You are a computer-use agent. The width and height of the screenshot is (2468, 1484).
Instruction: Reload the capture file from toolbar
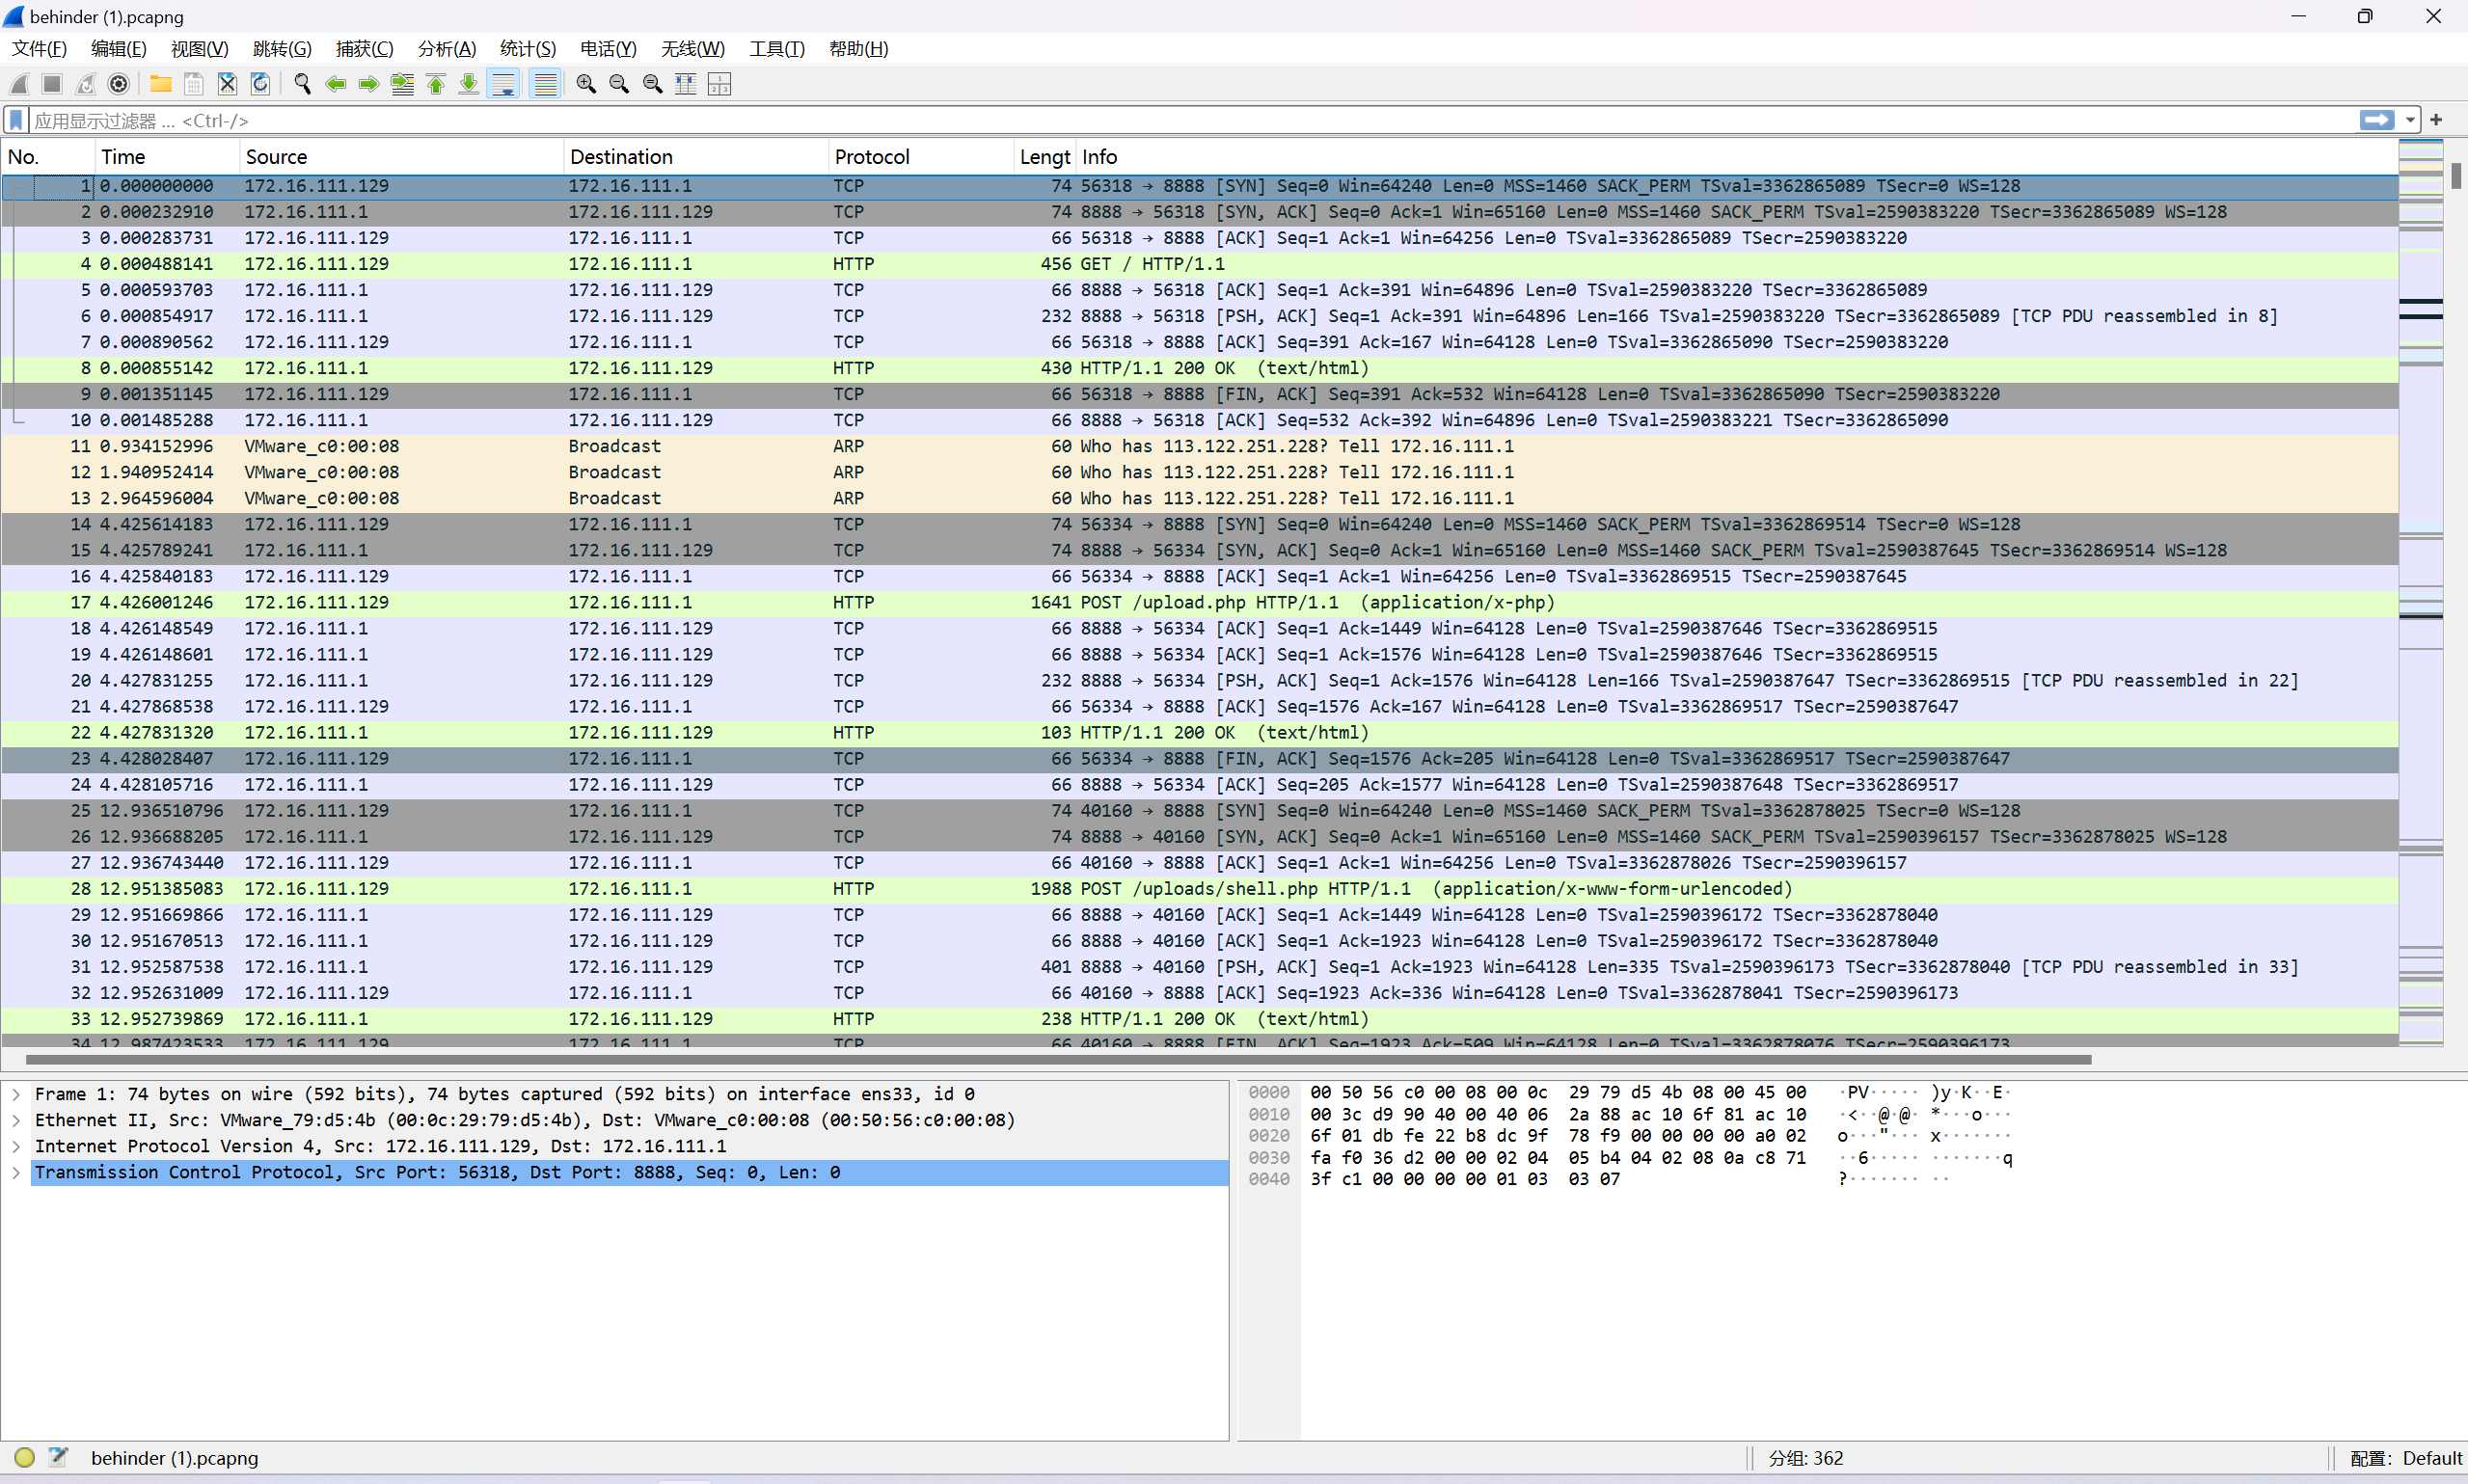pos(260,84)
